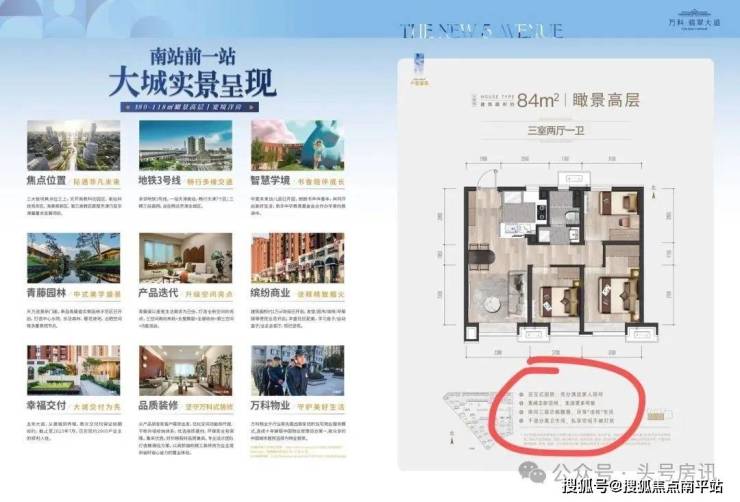Screen dimensions: 740x502
Task: Click the 产品迭代 heading
Action: click(x=158, y=293)
